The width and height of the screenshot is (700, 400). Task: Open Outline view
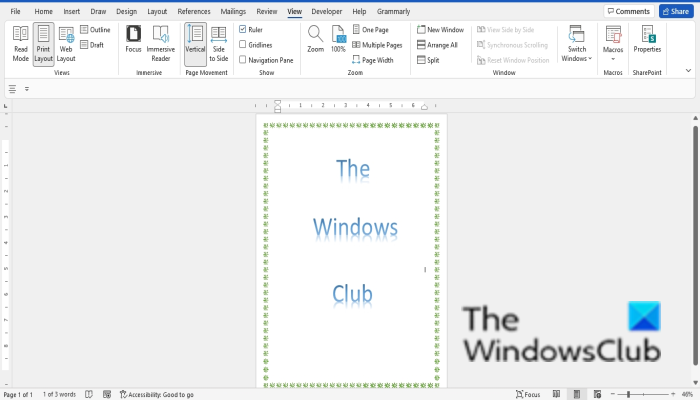click(95, 29)
